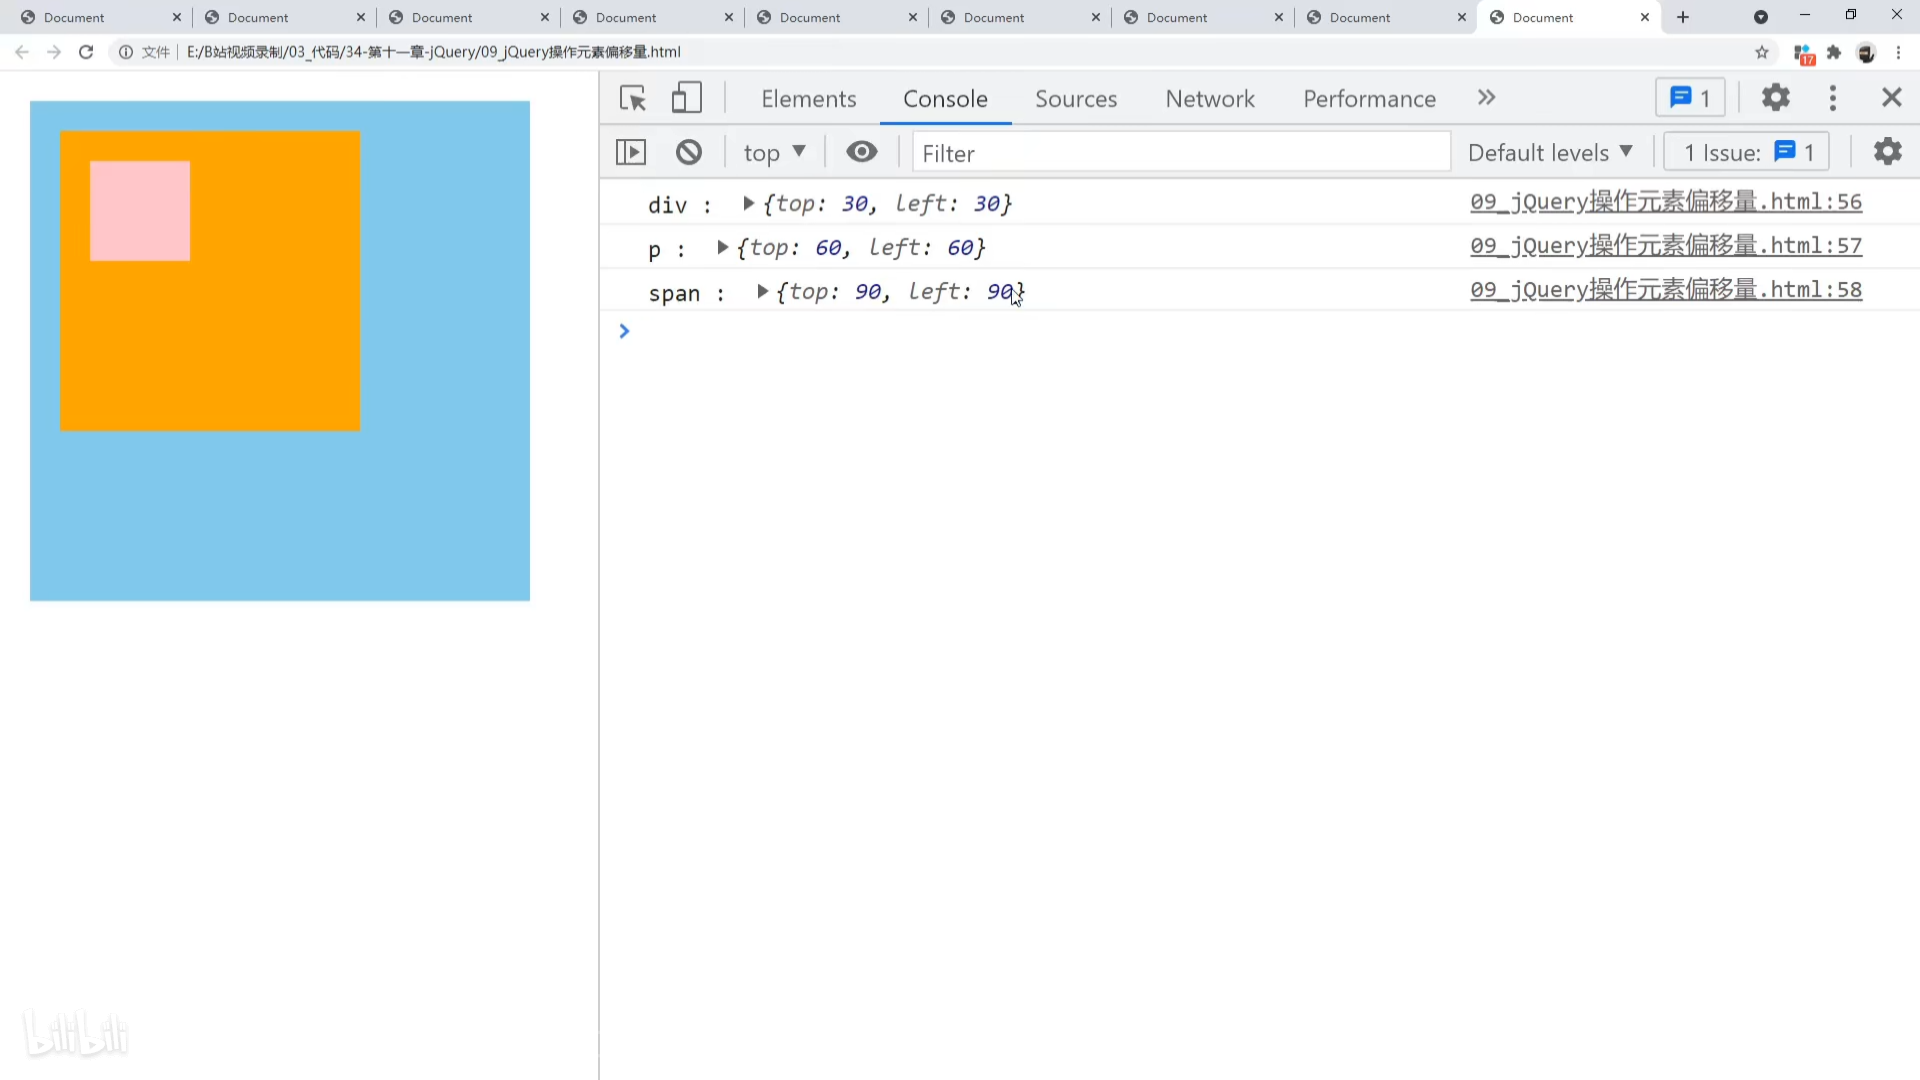Open DevTools three-dot customize menu
This screenshot has width=1920, height=1080.
pos(1832,98)
